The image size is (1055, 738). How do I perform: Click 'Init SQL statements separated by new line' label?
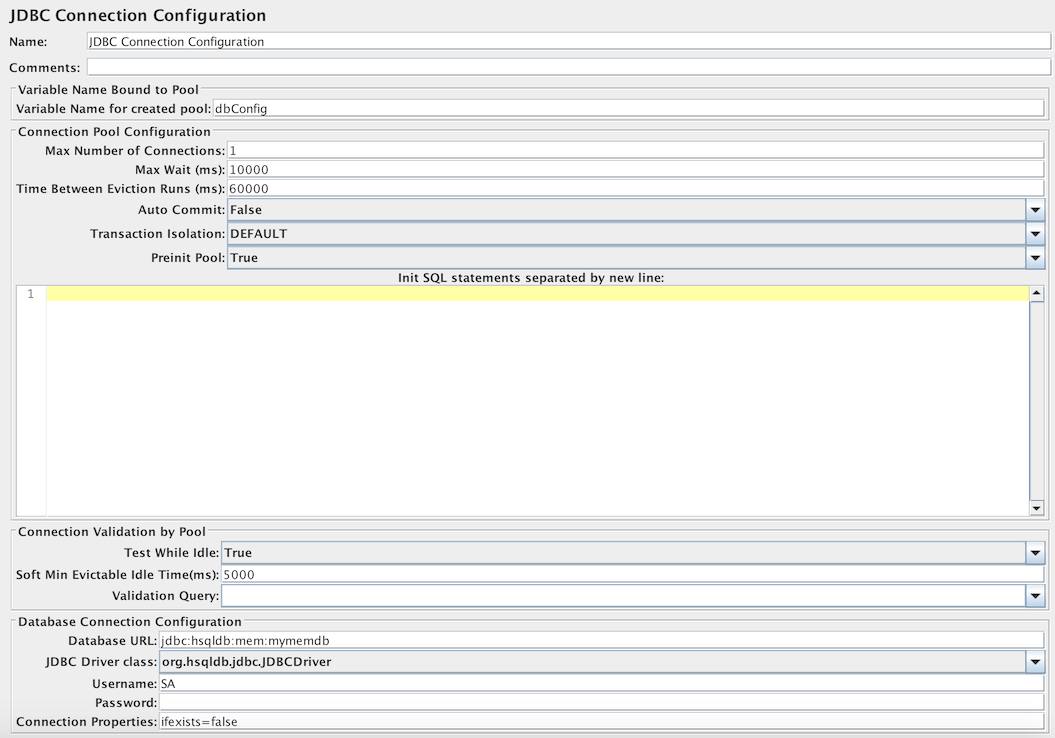click(531, 278)
